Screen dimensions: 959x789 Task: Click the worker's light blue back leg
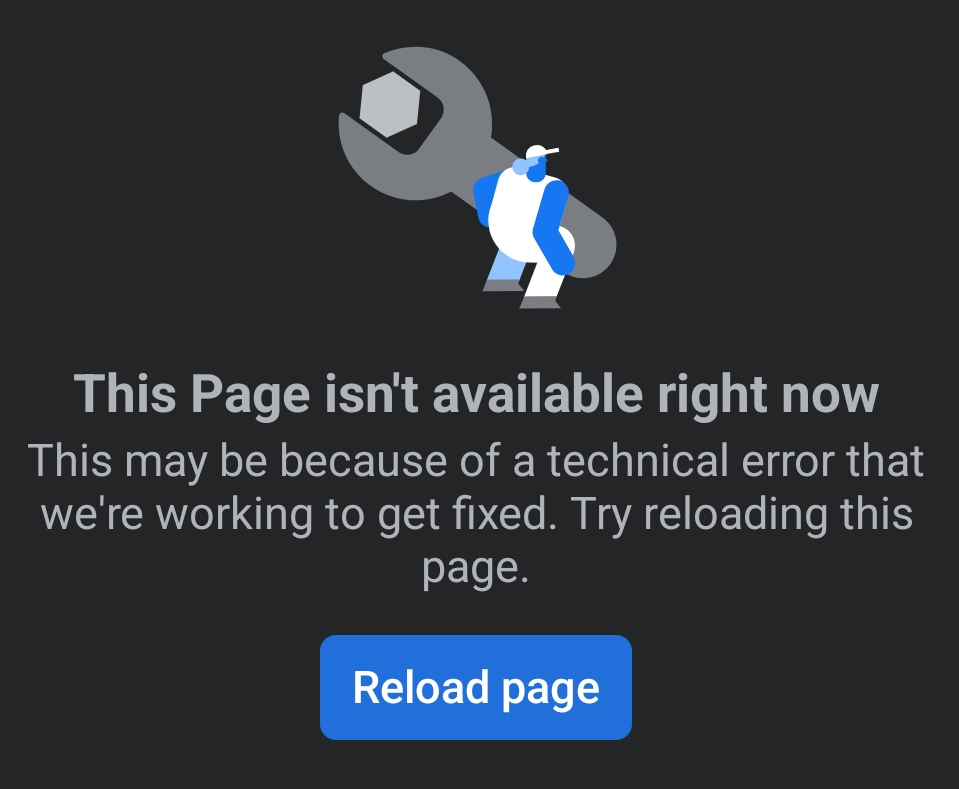[x=506, y=265]
